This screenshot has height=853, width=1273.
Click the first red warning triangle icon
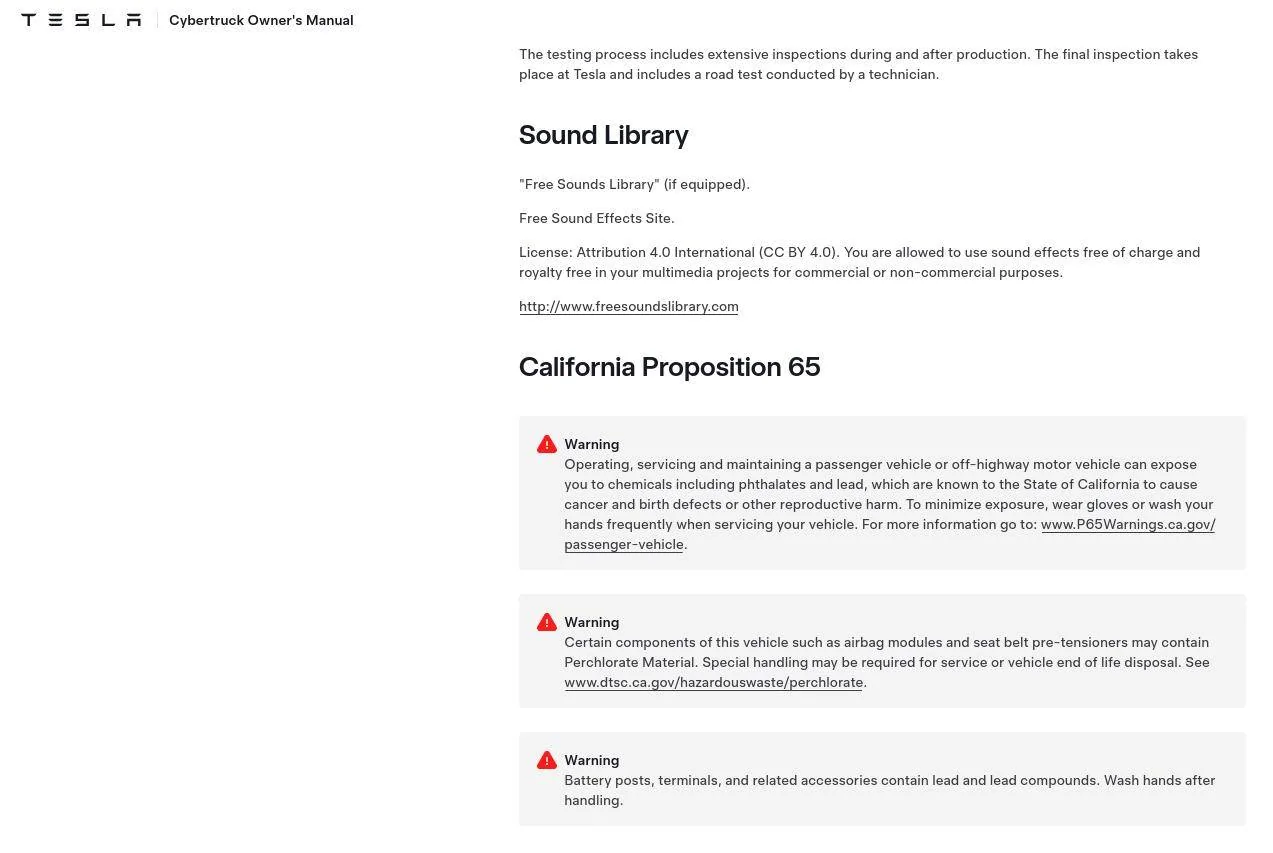(x=547, y=445)
